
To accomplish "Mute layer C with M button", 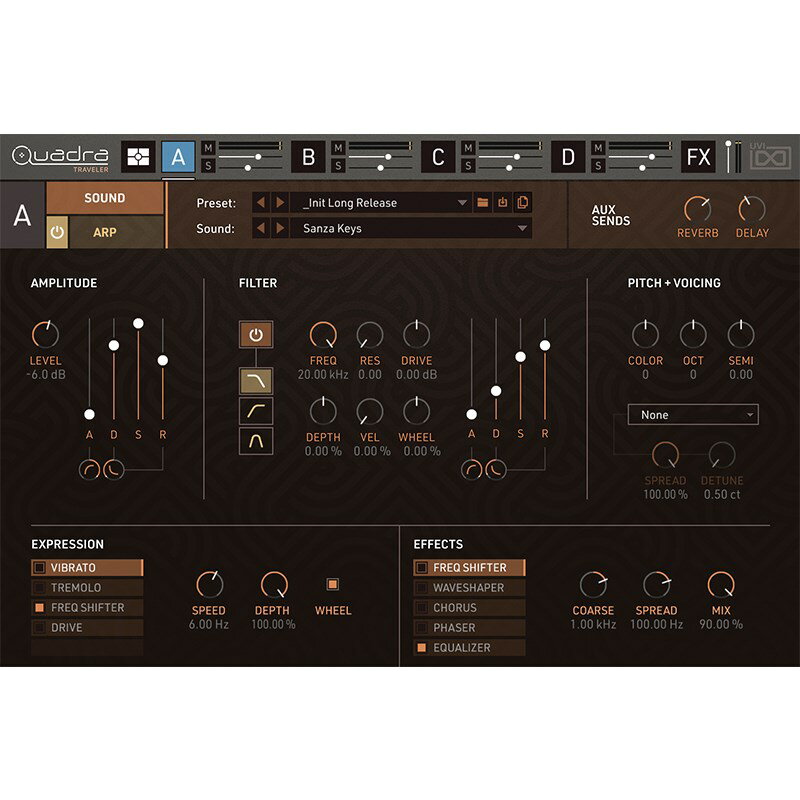I will (x=467, y=148).
